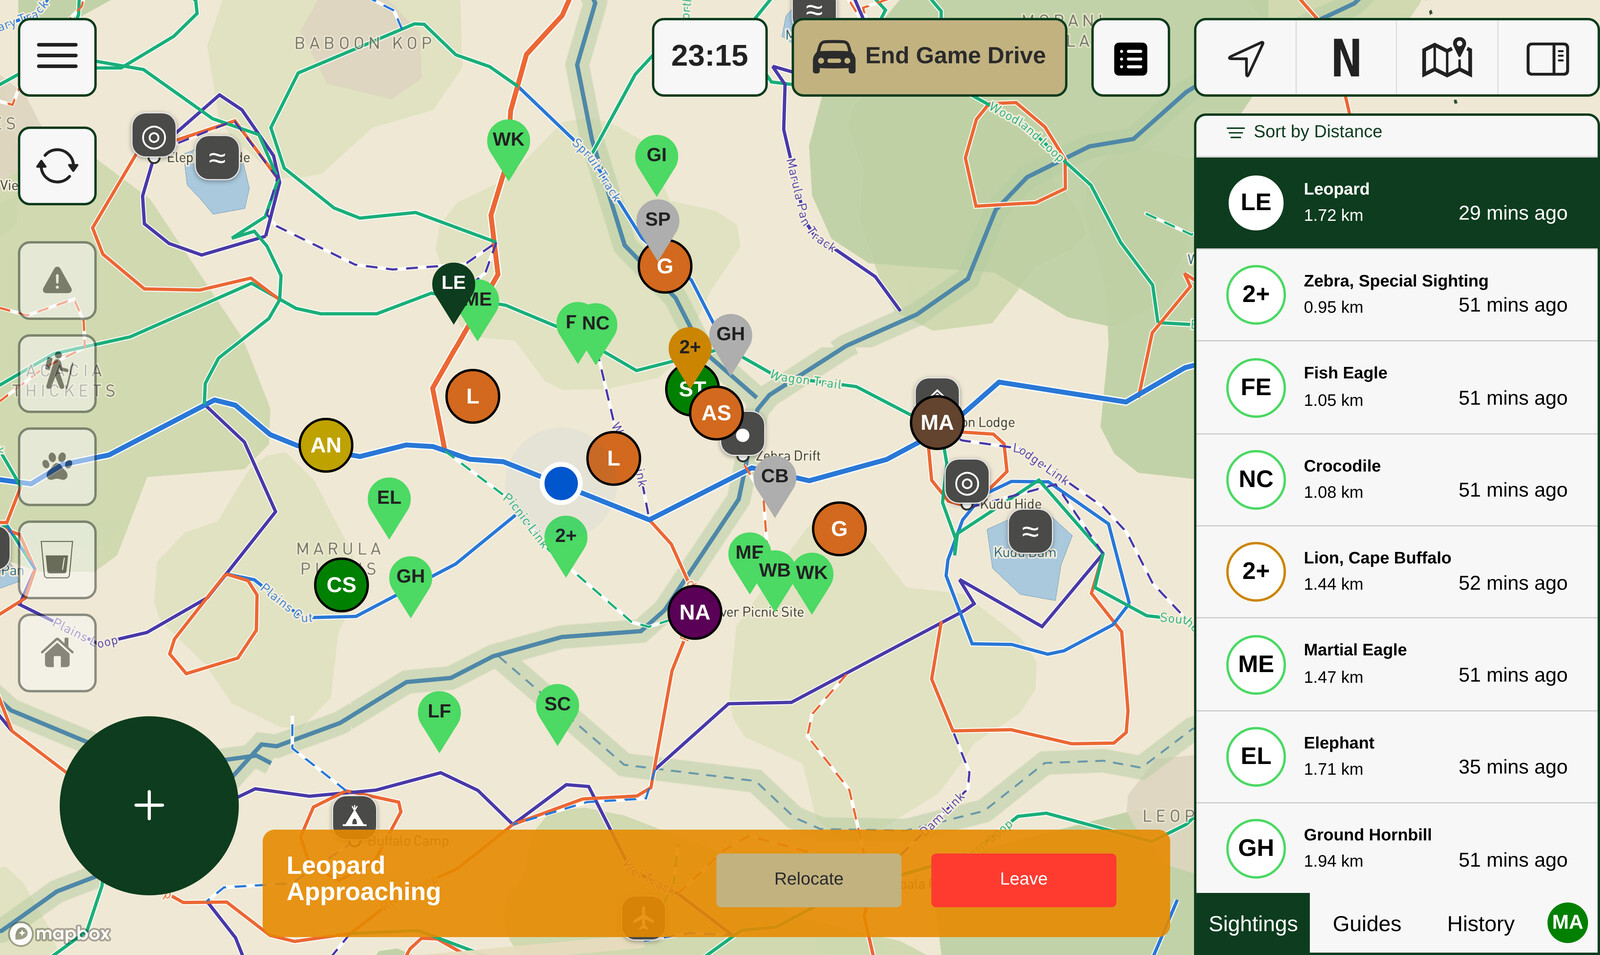Center map on my location arrow
Screen dimensions: 1600x955
1246,58
